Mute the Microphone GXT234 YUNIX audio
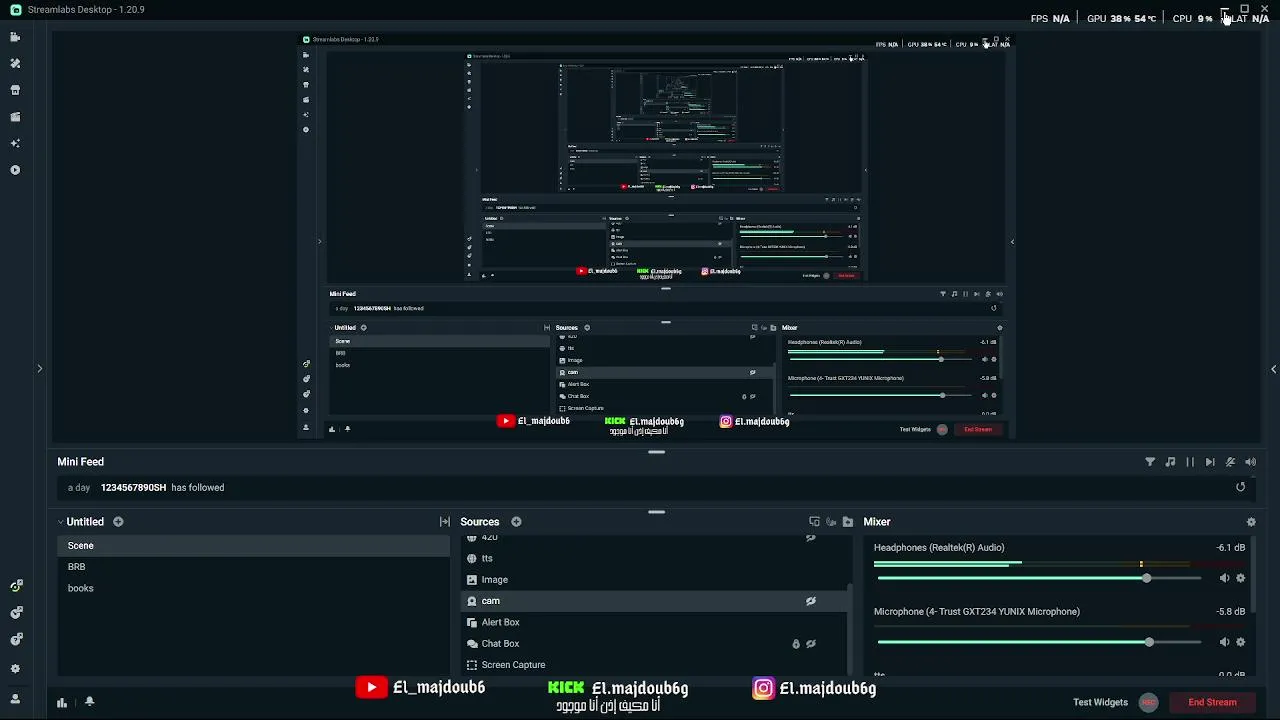 tap(1224, 642)
